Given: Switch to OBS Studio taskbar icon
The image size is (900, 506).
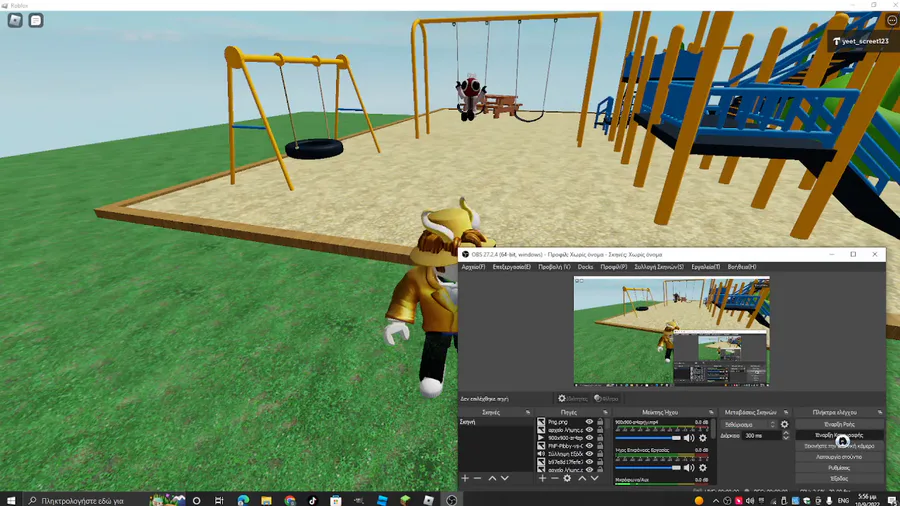Looking at the screenshot, I should (x=452, y=500).
